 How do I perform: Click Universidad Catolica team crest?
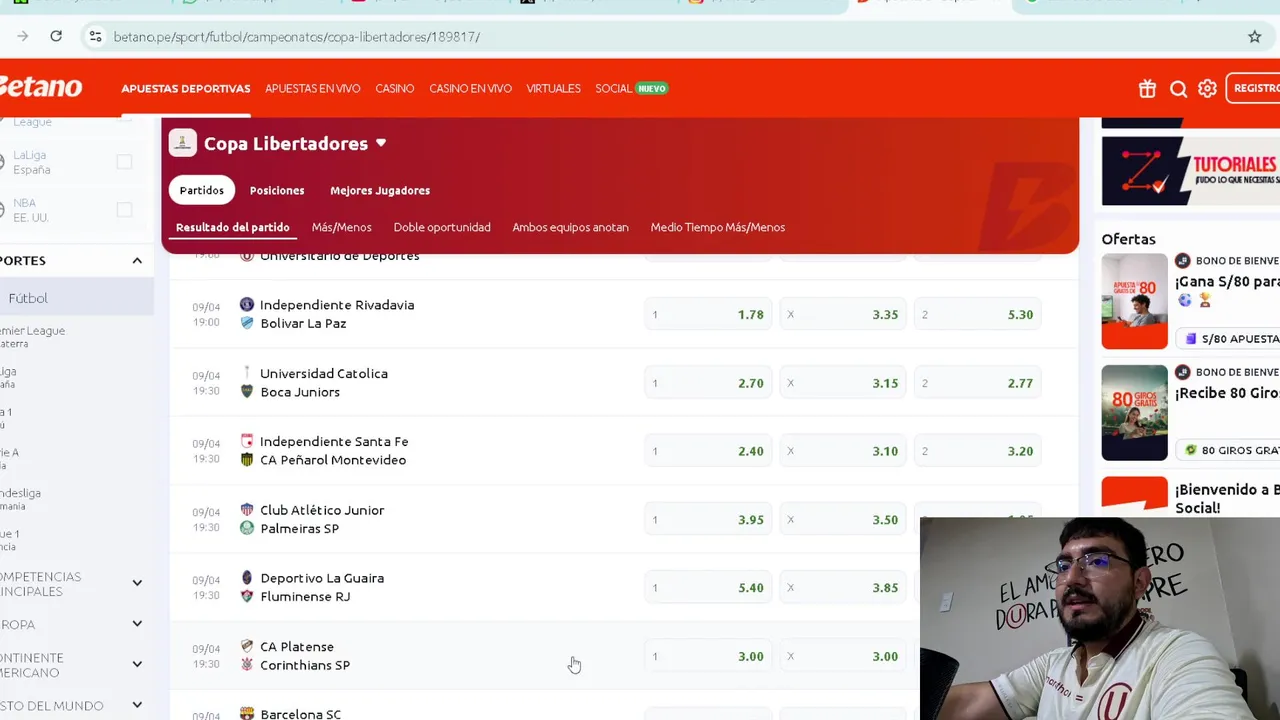tap(247, 373)
